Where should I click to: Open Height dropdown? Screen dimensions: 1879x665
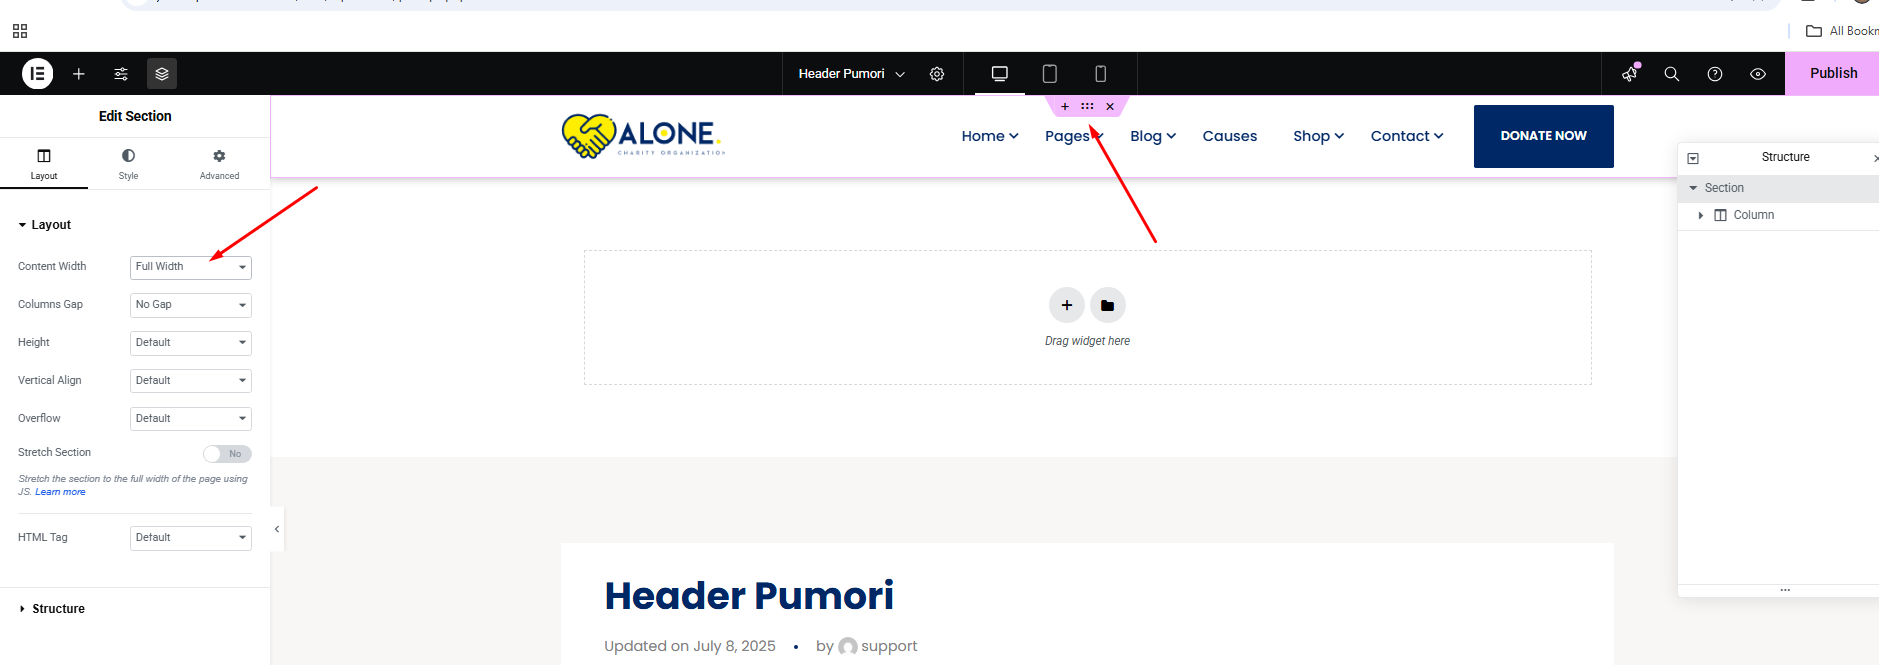coord(190,343)
